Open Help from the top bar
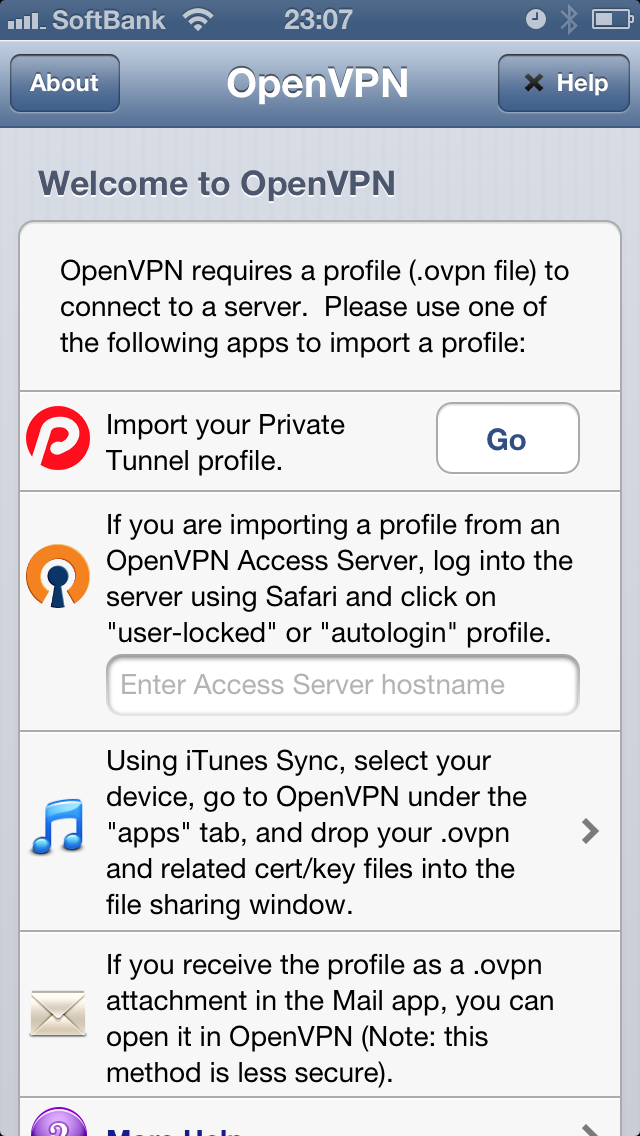This screenshot has width=640, height=1136. coord(564,83)
